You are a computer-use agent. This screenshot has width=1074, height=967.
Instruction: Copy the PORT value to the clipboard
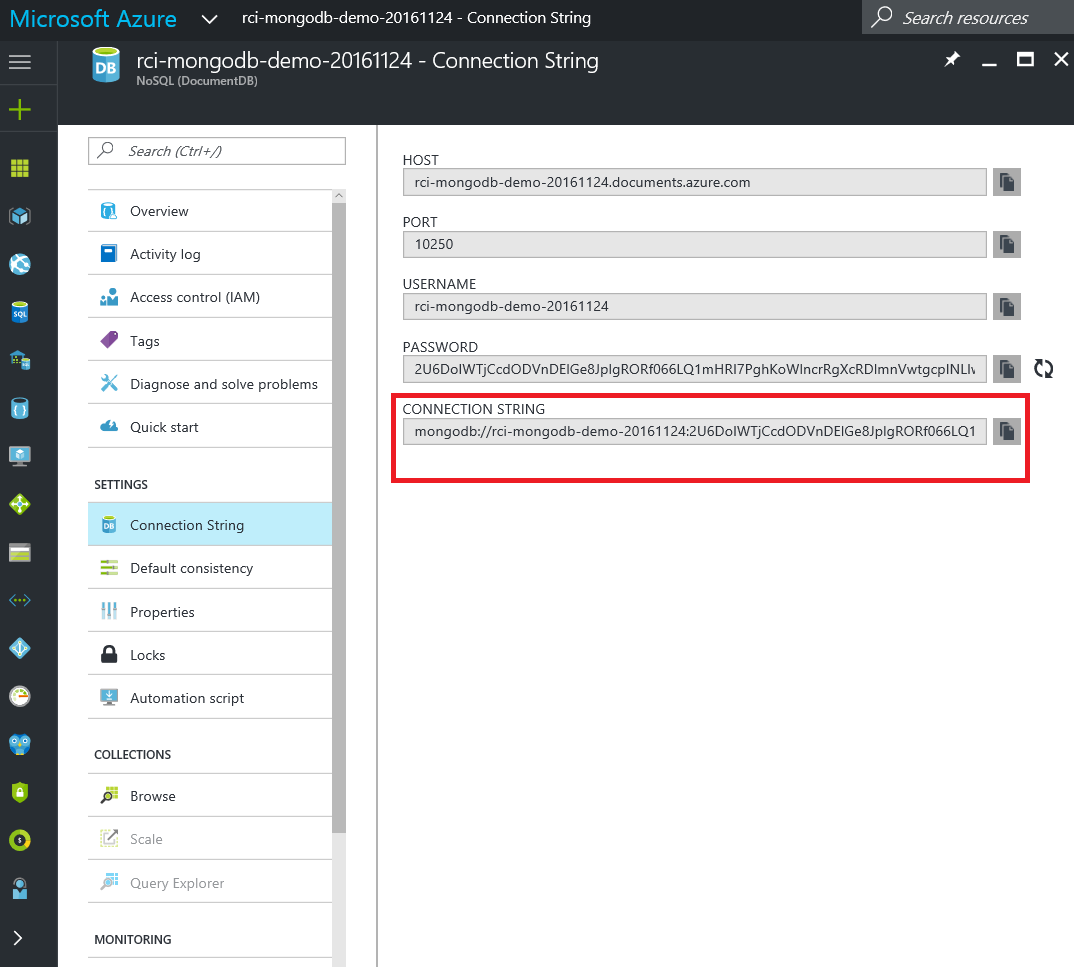[x=1007, y=244]
